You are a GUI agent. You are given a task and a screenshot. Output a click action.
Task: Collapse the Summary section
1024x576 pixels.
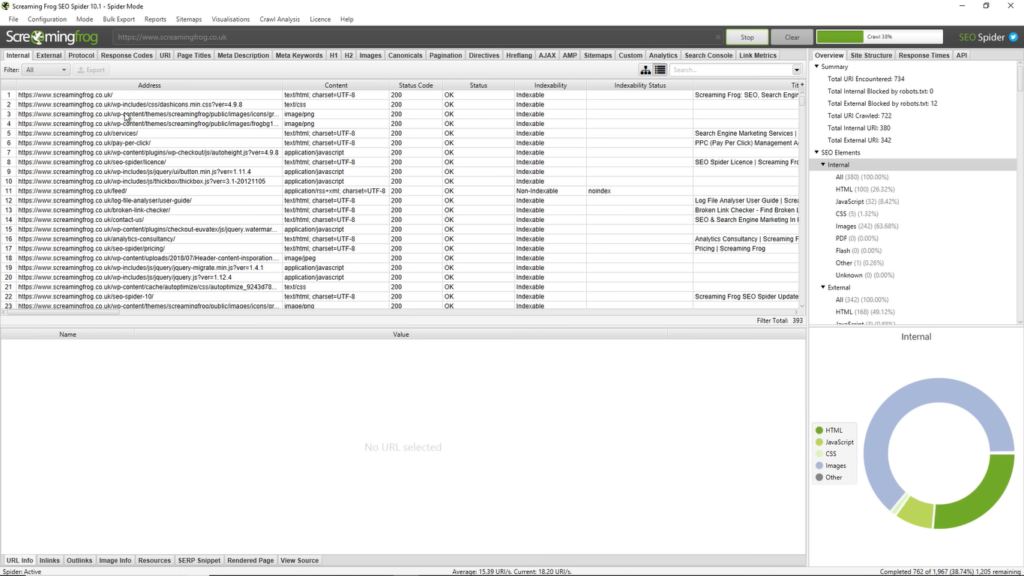click(816, 67)
